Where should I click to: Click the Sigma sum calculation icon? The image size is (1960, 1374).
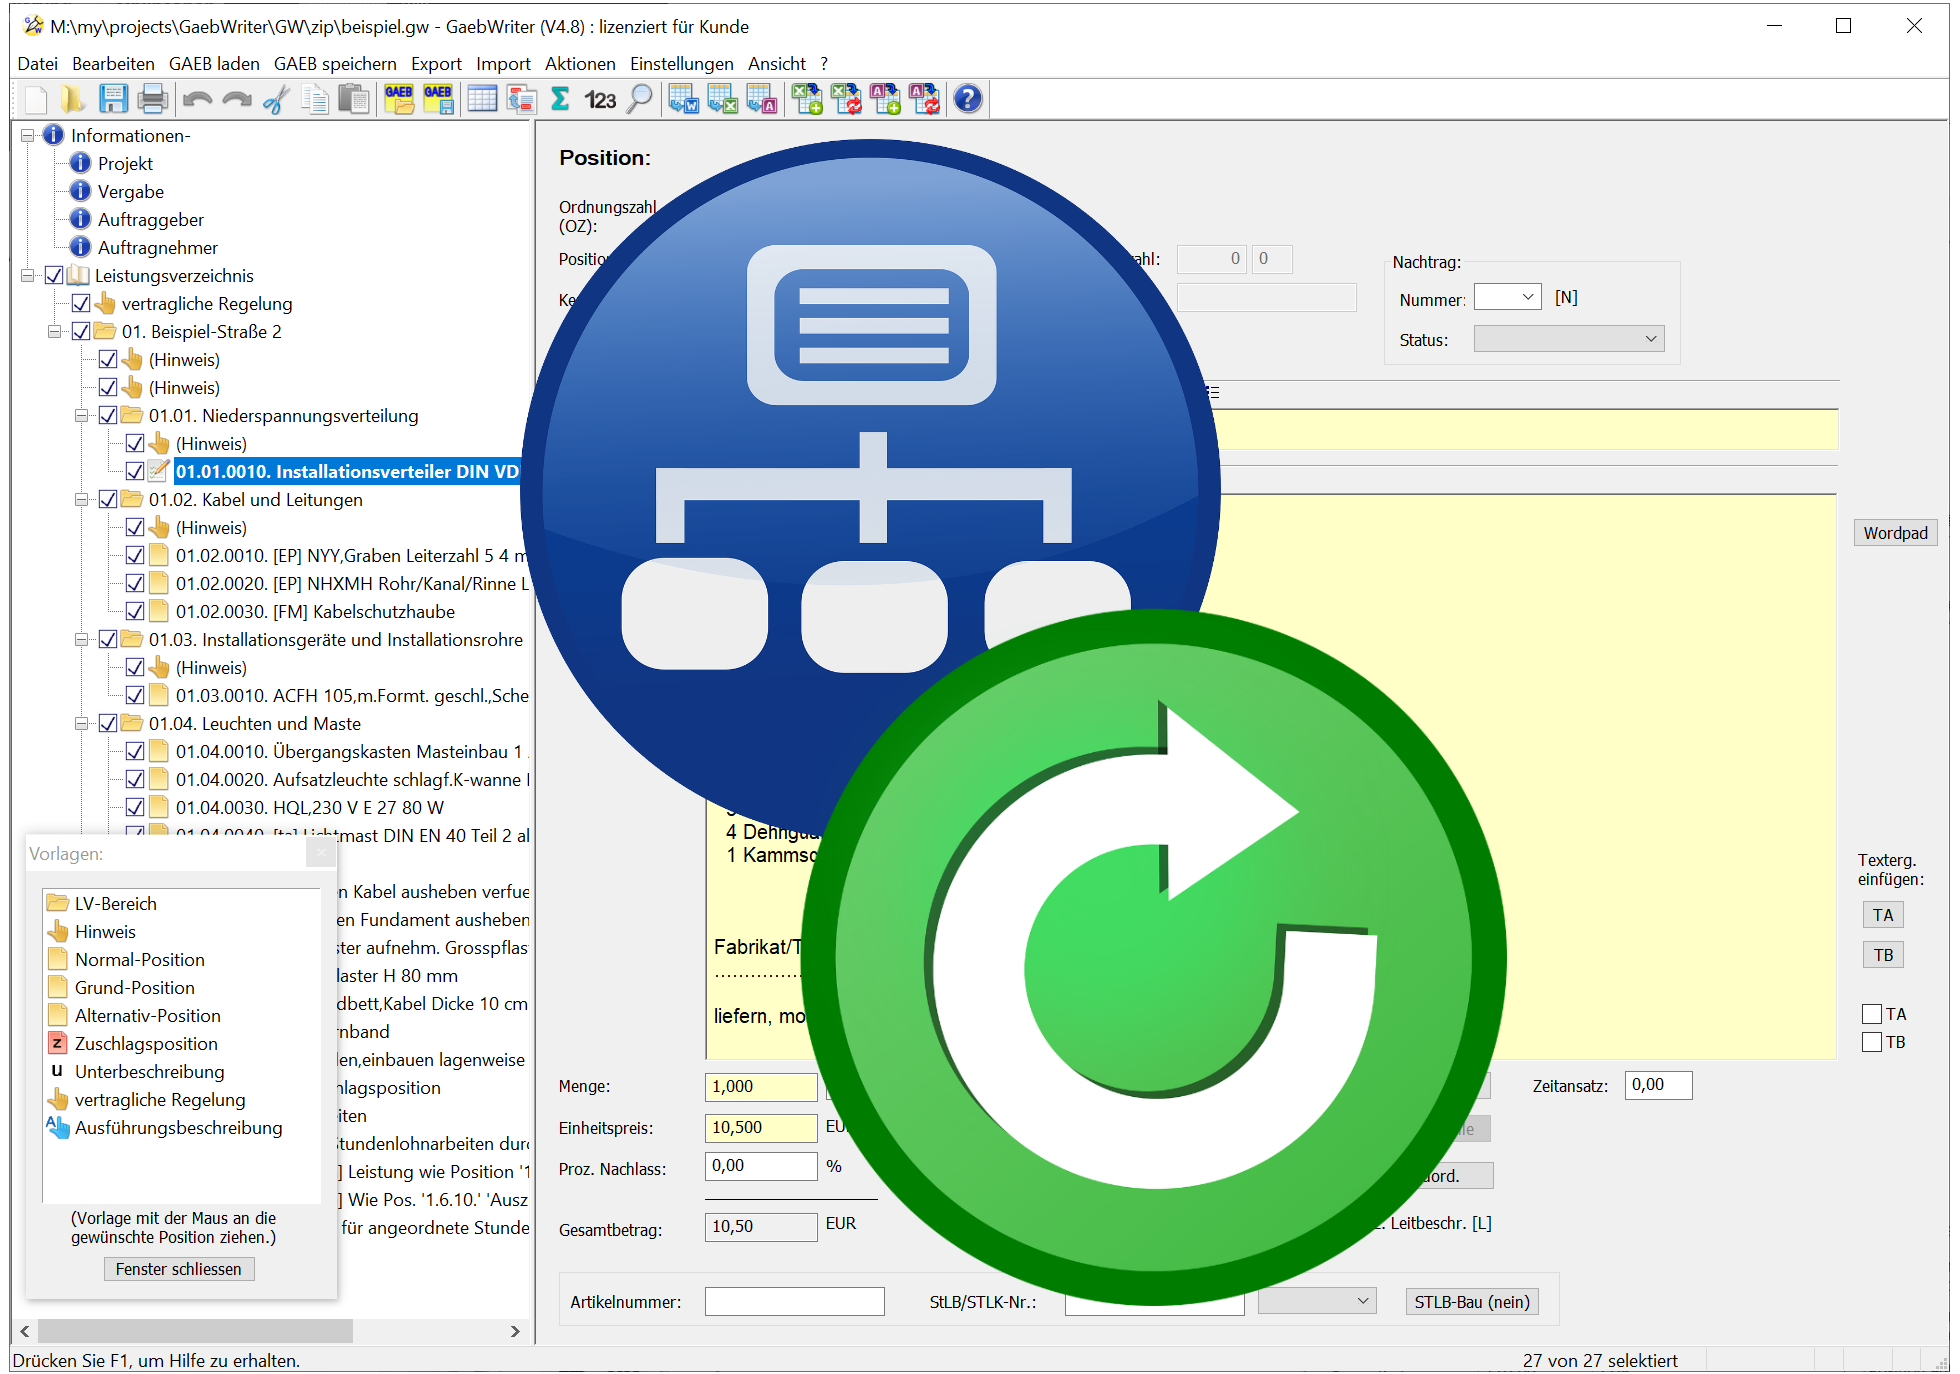(560, 99)
